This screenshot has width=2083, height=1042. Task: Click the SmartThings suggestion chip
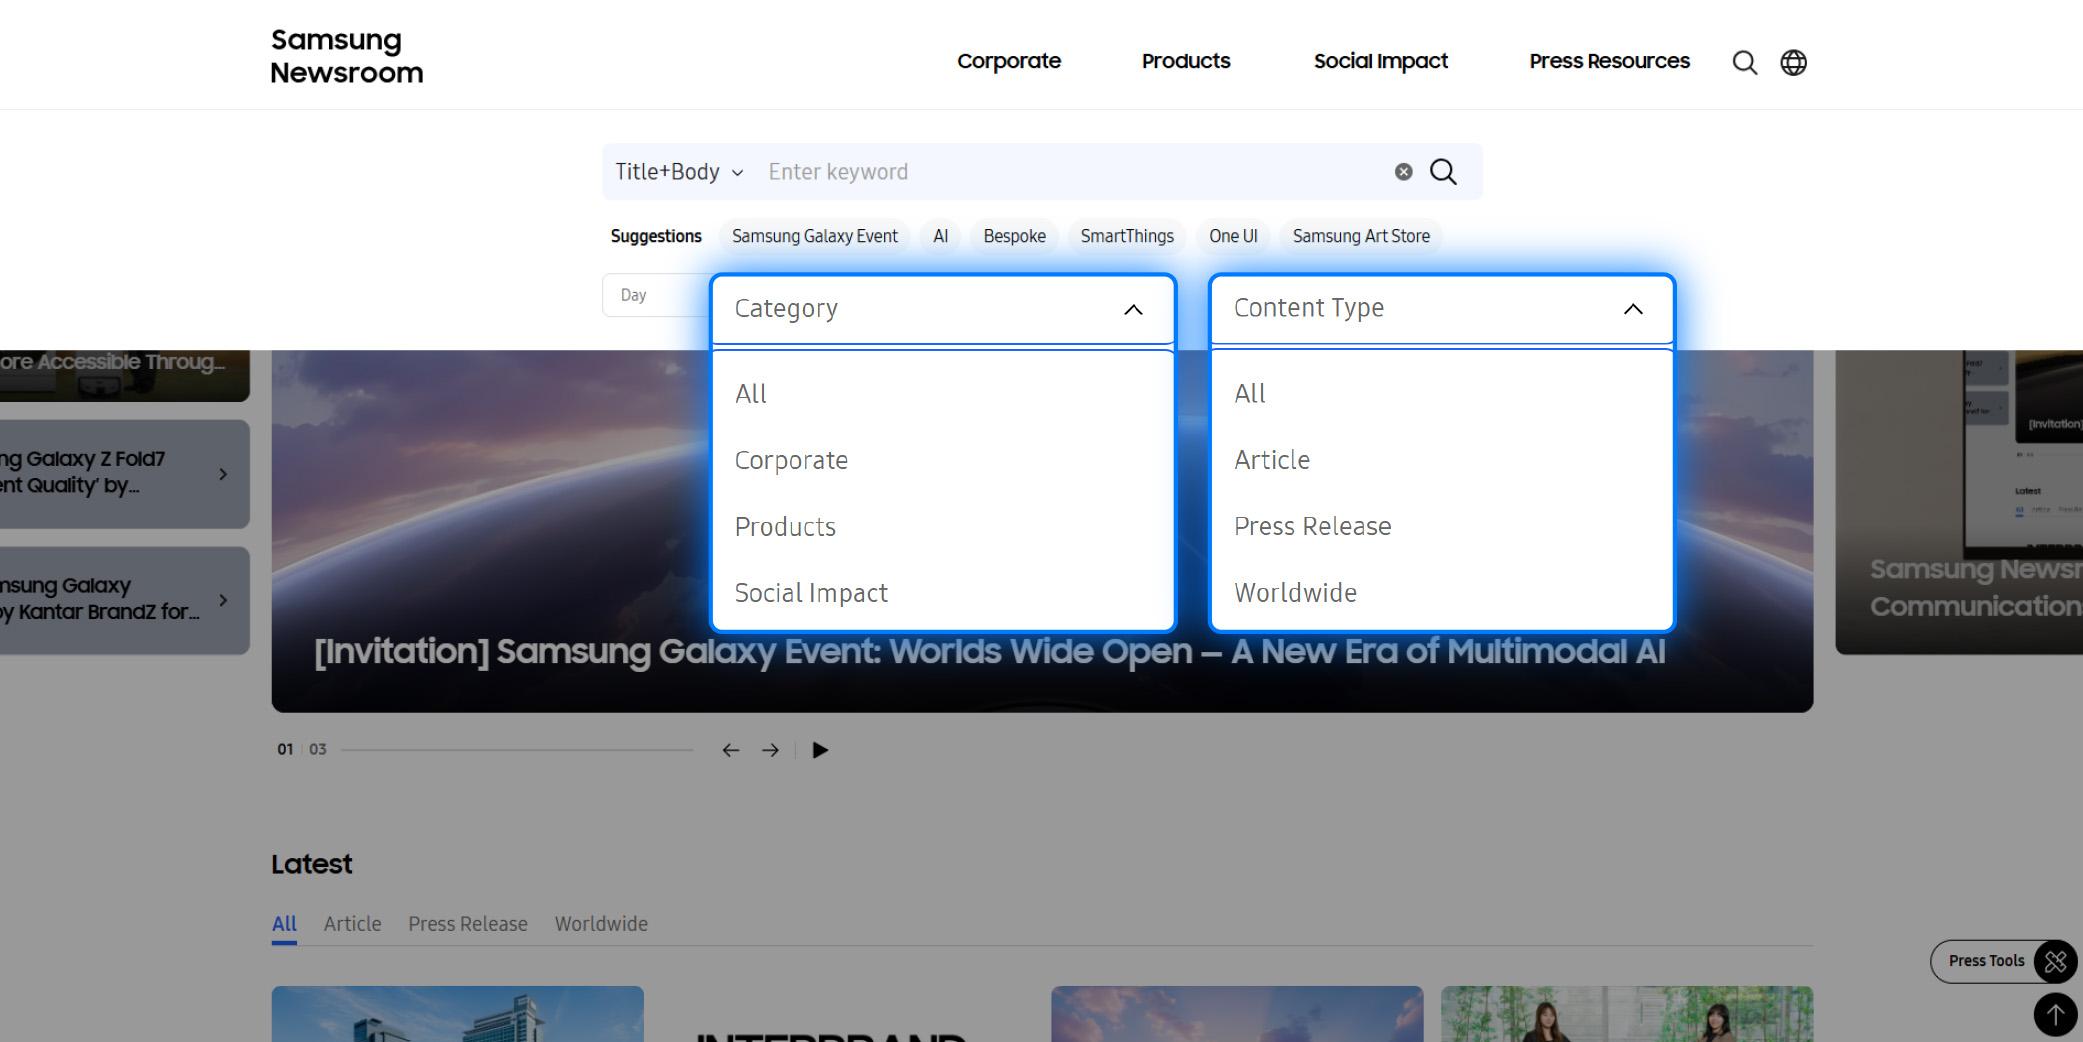point(1126,236)
